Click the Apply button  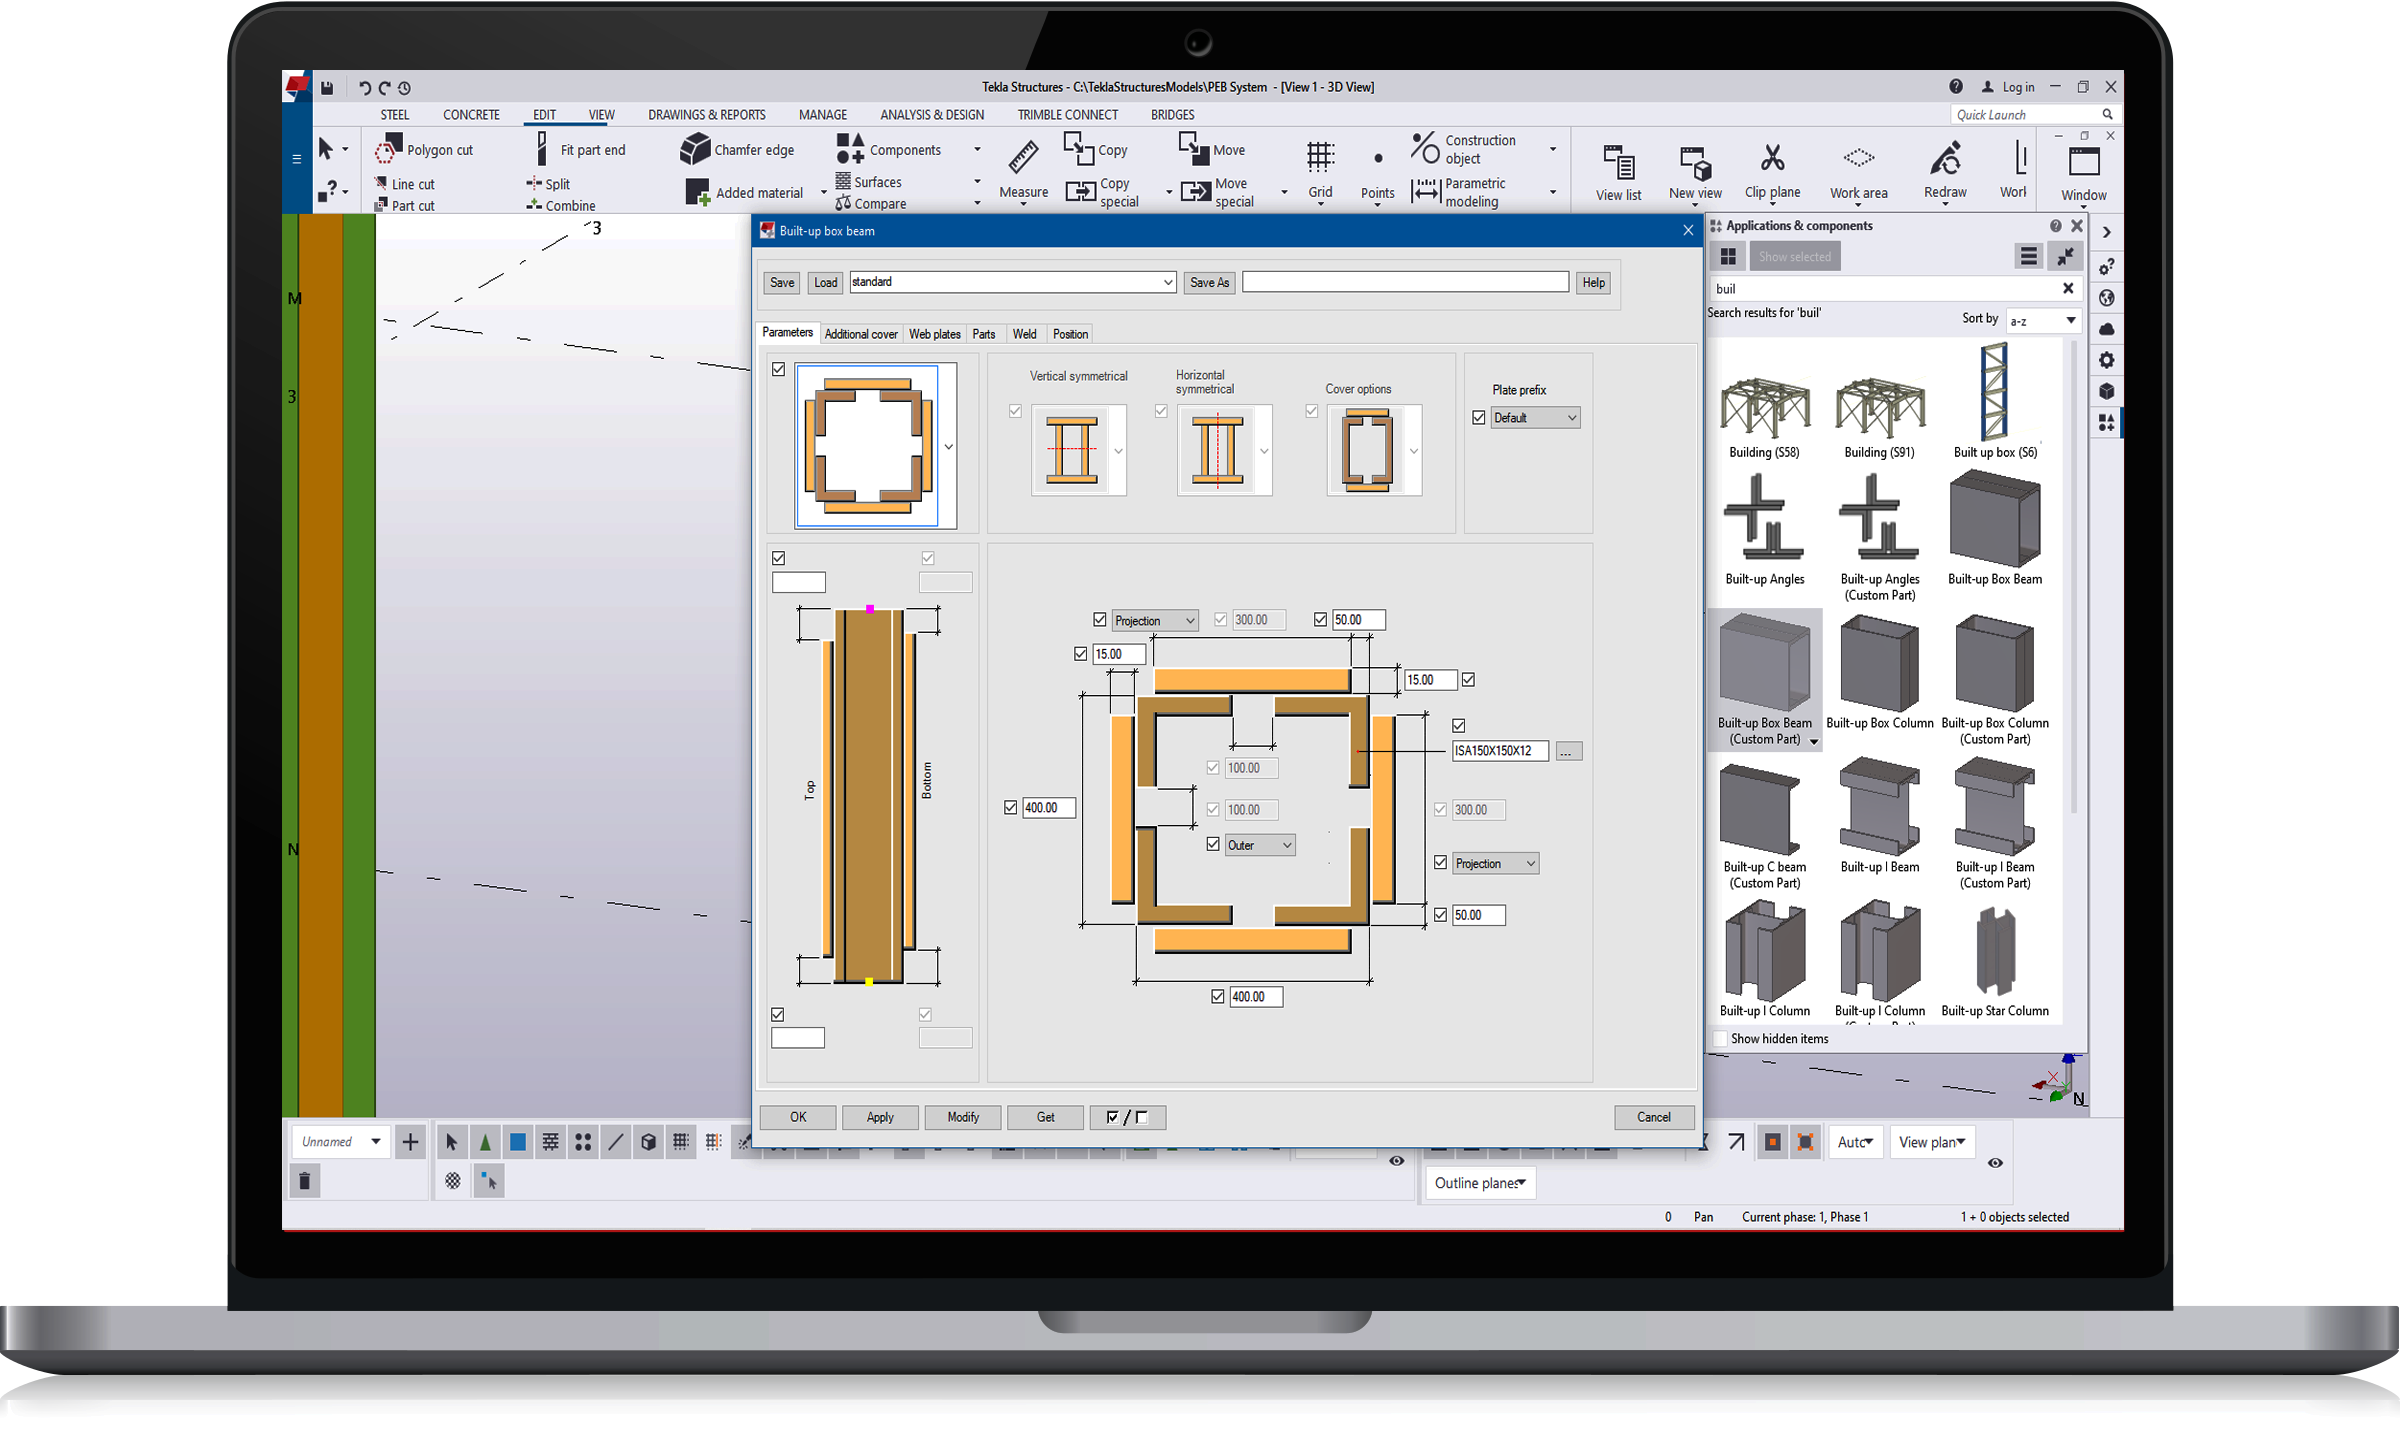880,1118
